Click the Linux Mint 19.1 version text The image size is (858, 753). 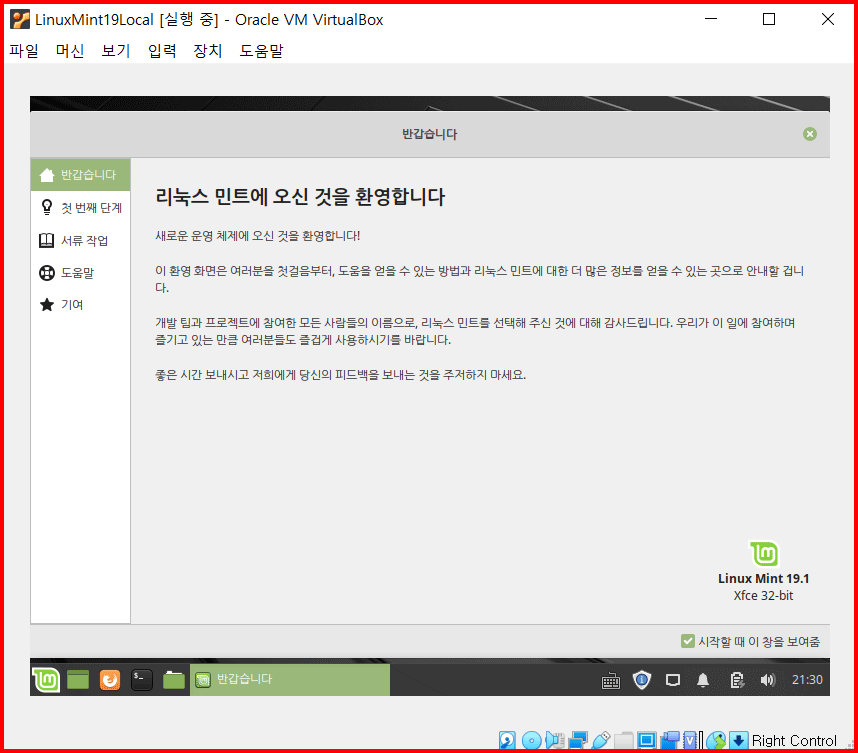(x=763, y=578)
